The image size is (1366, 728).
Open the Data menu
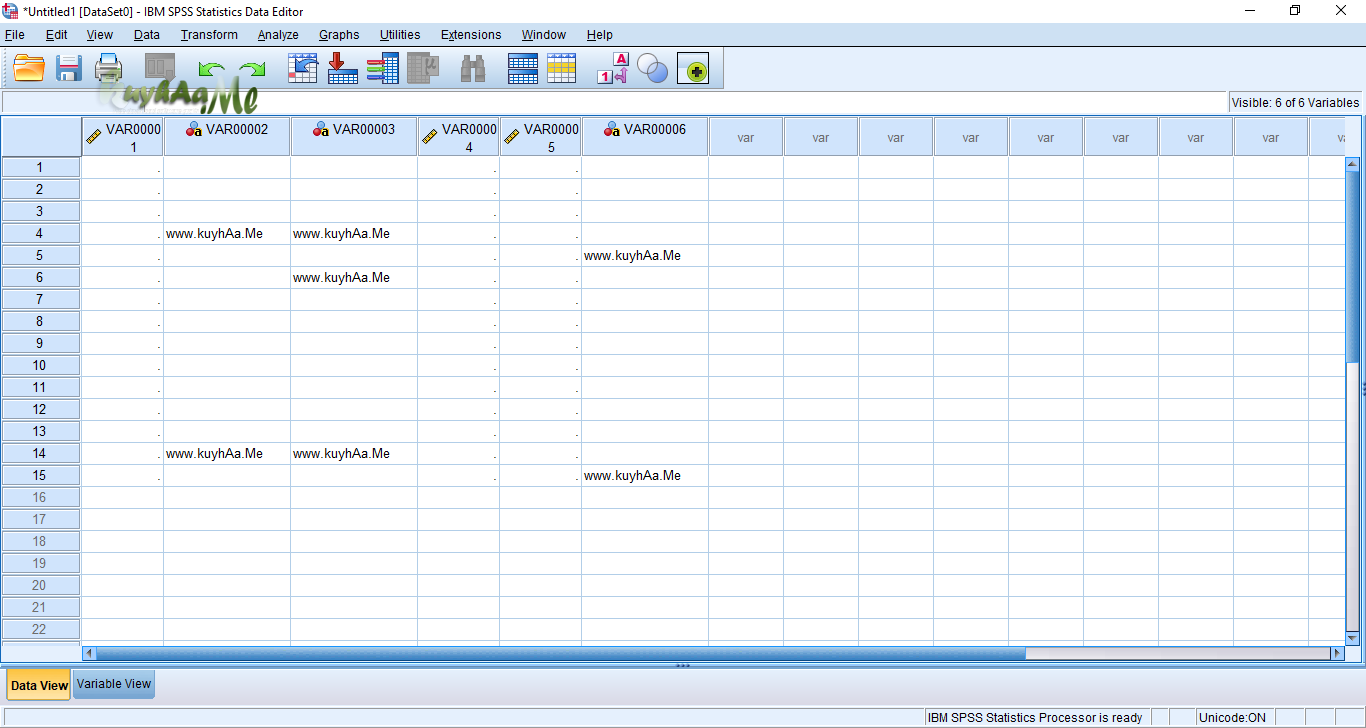(x=147, y=34)
